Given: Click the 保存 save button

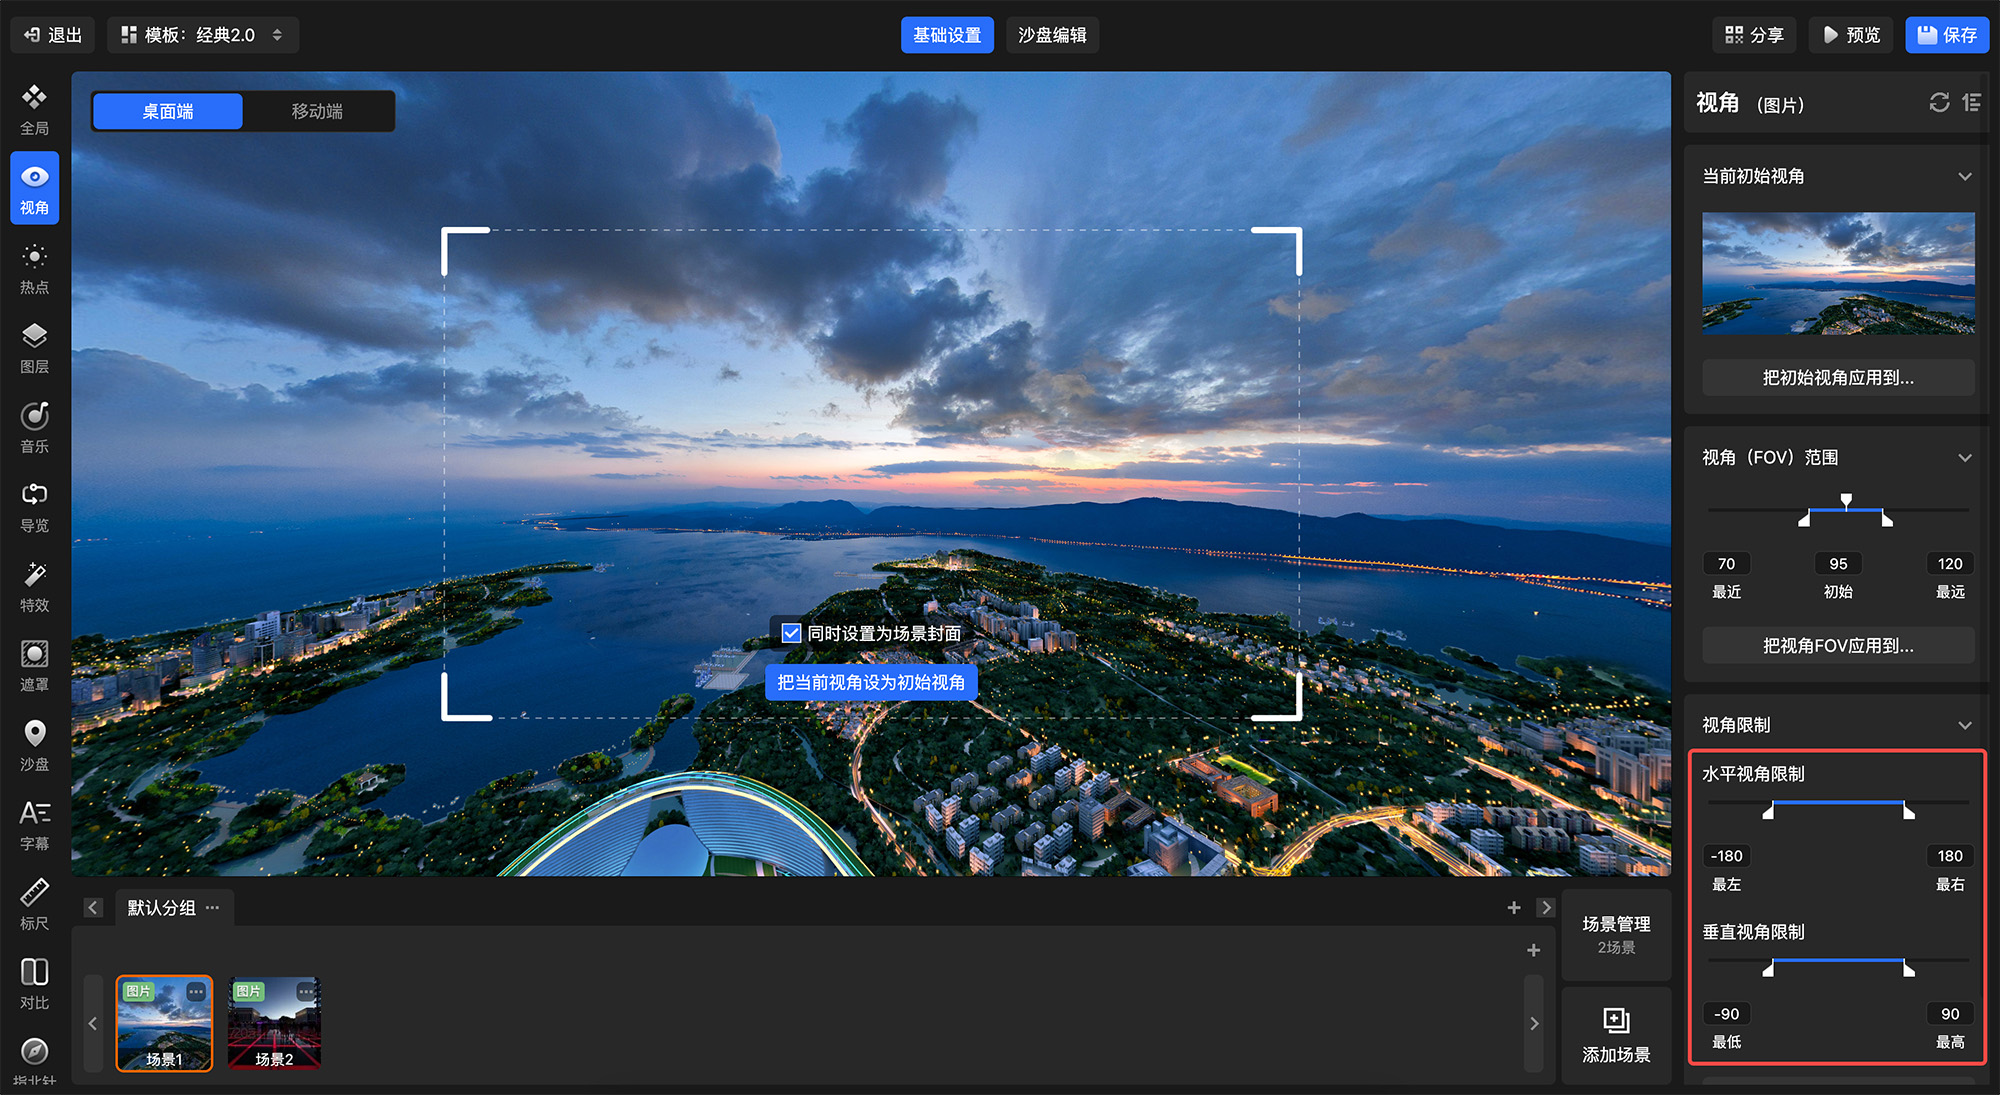Looking at the screenshot, I should coord(1946,35).
